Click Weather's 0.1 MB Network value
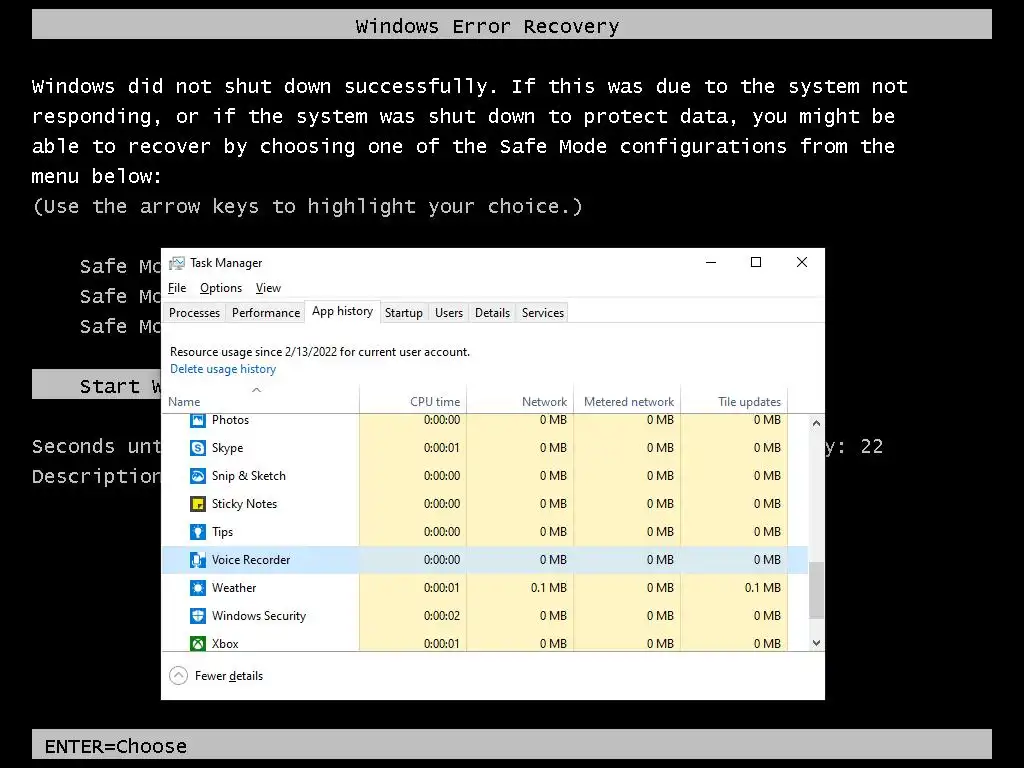The image size is (1024, 768). 549,588
